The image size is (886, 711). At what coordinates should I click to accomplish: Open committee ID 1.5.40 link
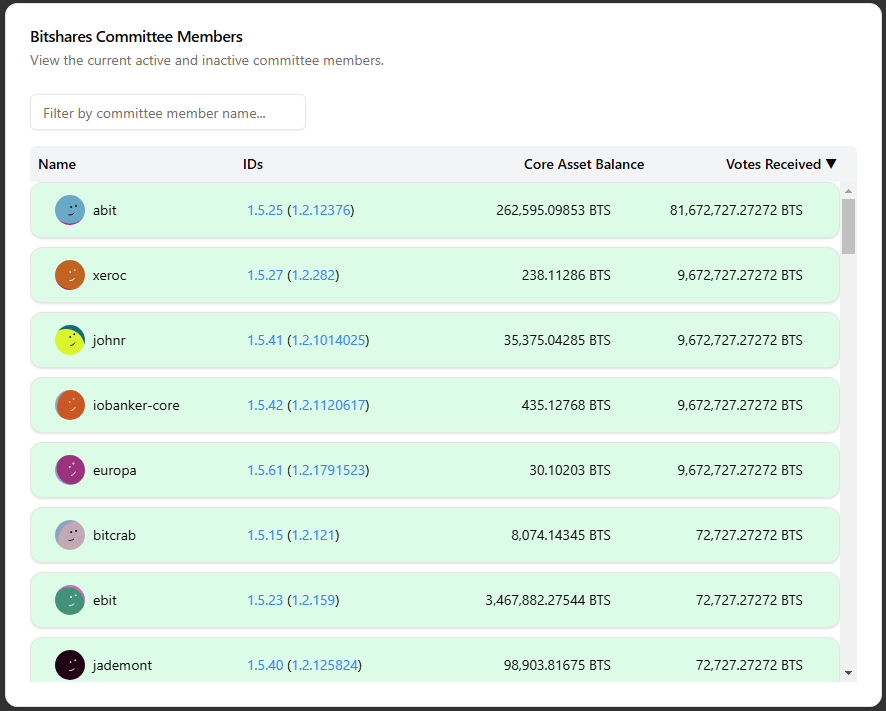[265, 665]
